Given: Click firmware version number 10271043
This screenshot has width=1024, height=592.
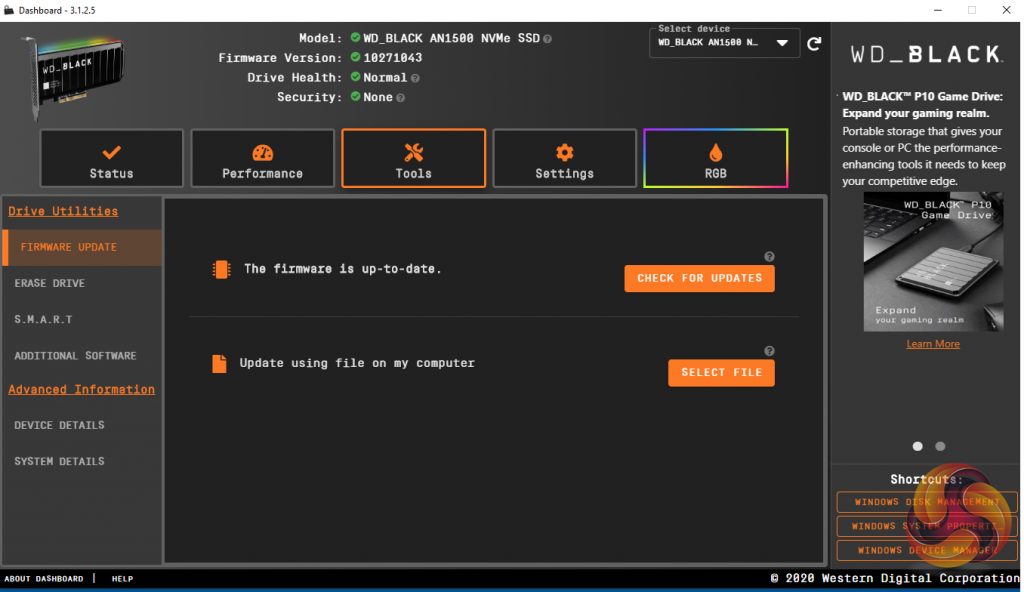Looking at the screenshot, I should tap(392, 58).
